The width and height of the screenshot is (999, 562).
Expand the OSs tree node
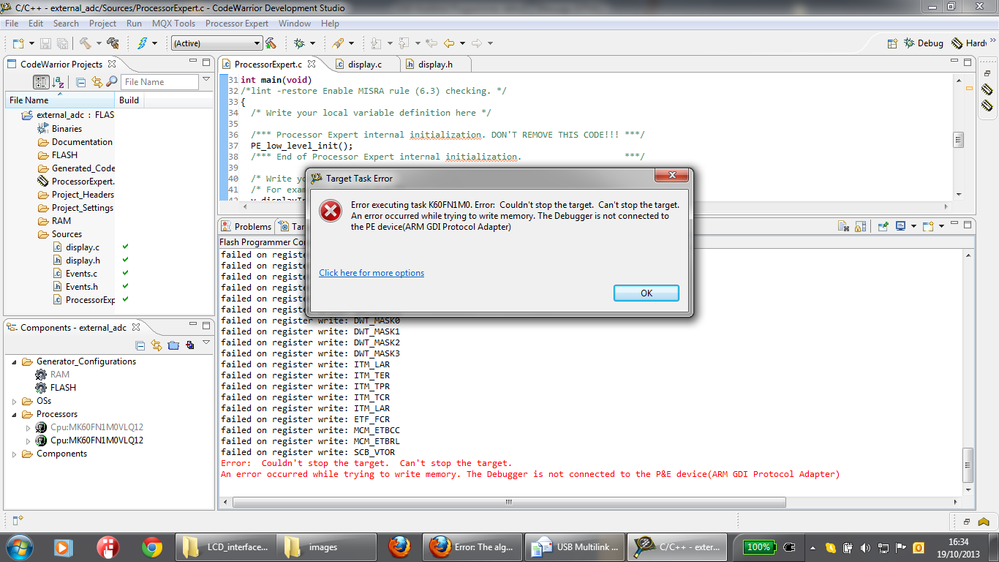pyautogui.click(x=14, y=401)
